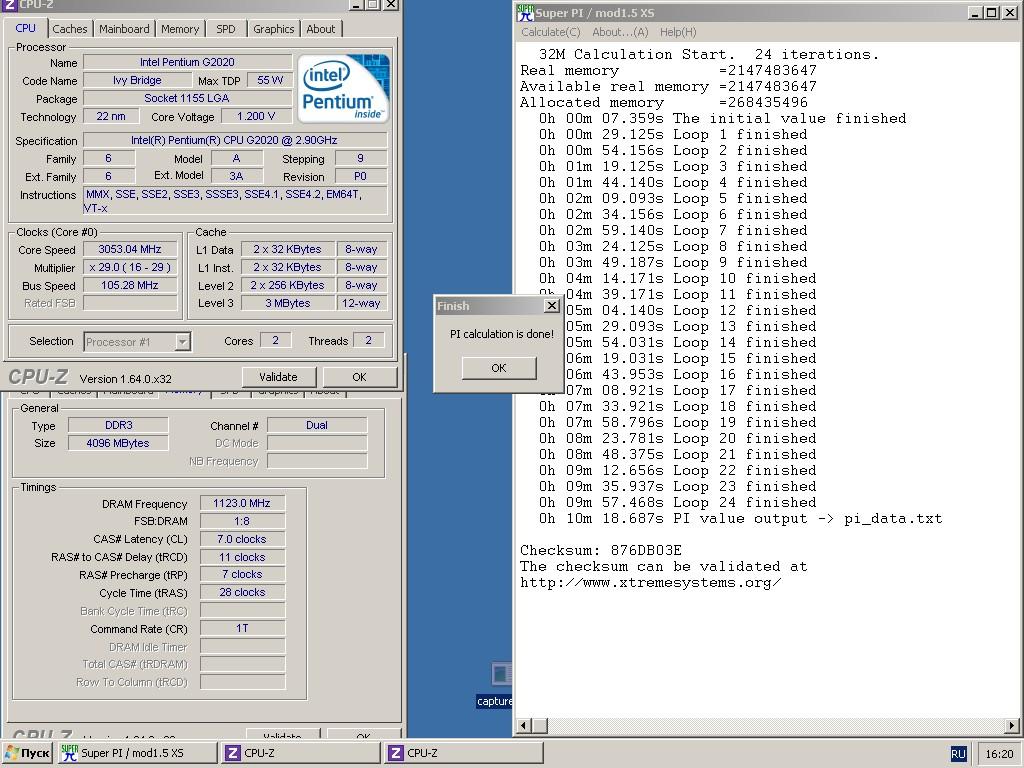Select the CPU tab in CPU-Z
1024x768 pixels.
(x=25, y=28)
